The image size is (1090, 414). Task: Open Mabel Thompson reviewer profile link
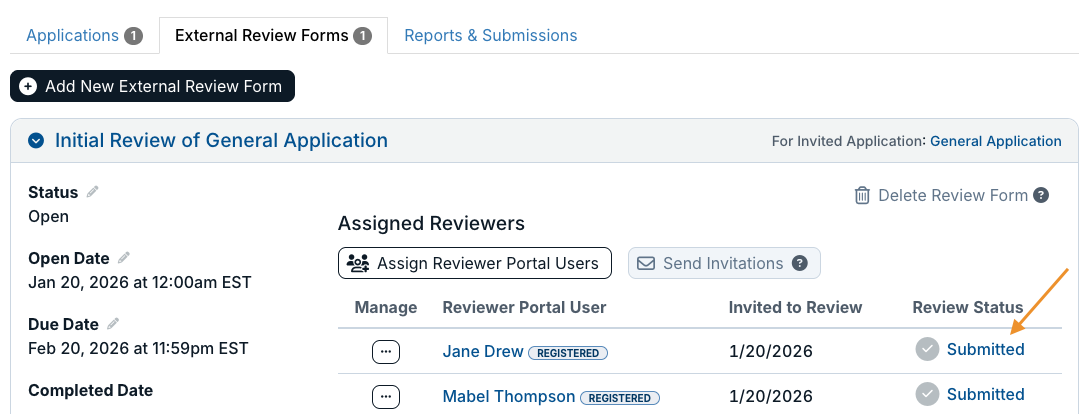[x=509, y=397]
